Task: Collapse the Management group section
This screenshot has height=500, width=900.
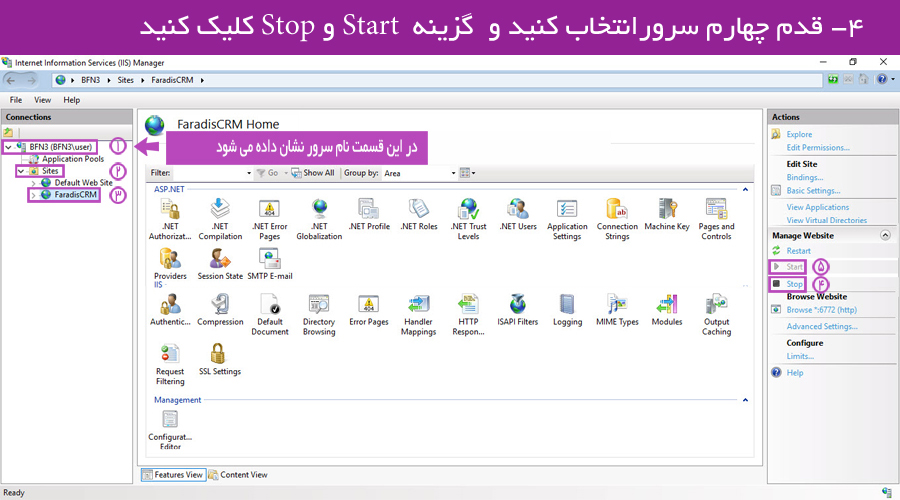Action: pos(745,400)
